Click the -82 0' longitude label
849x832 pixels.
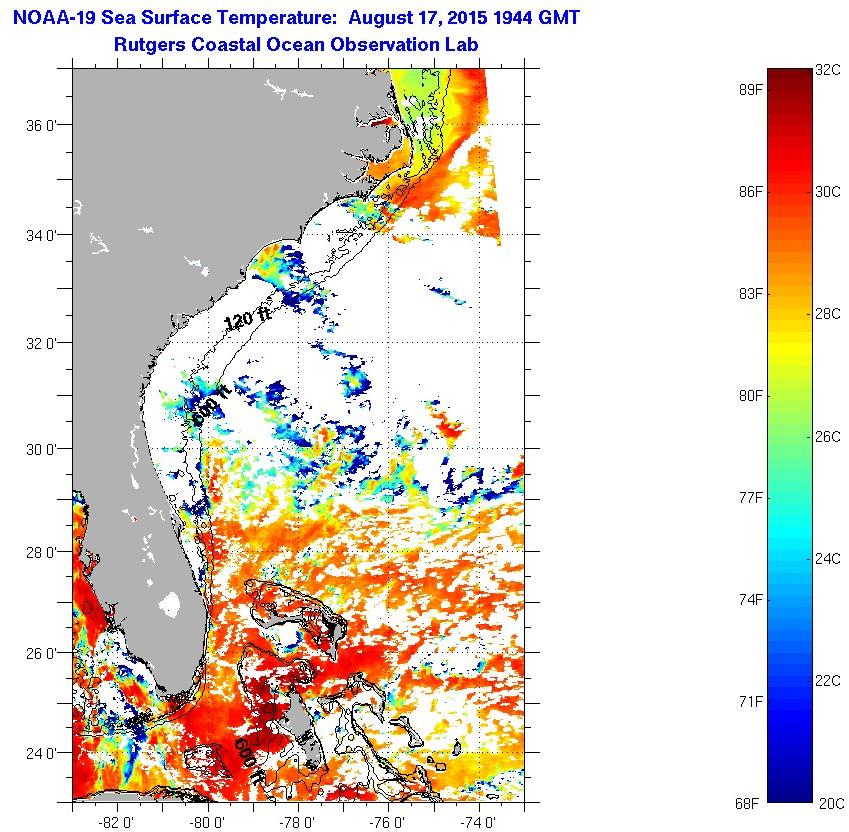coord(117,823)
